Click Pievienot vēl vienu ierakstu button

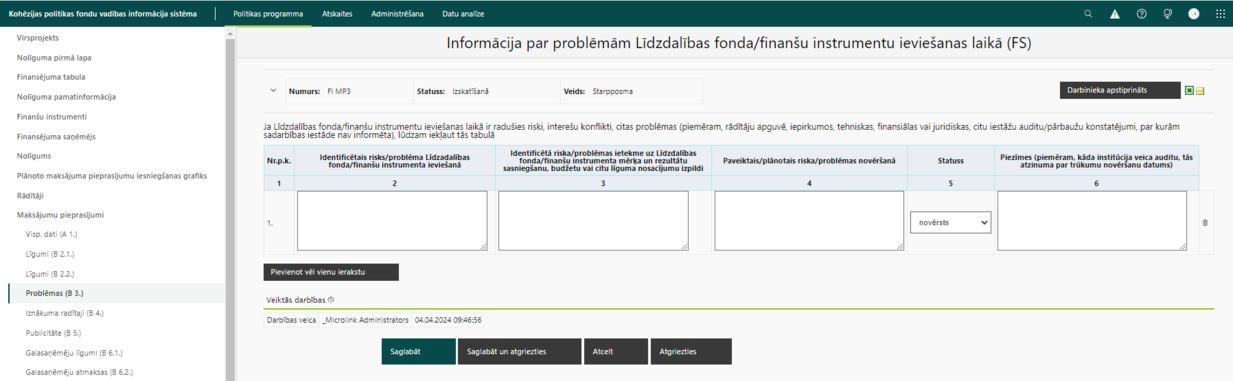click(331, 272)
